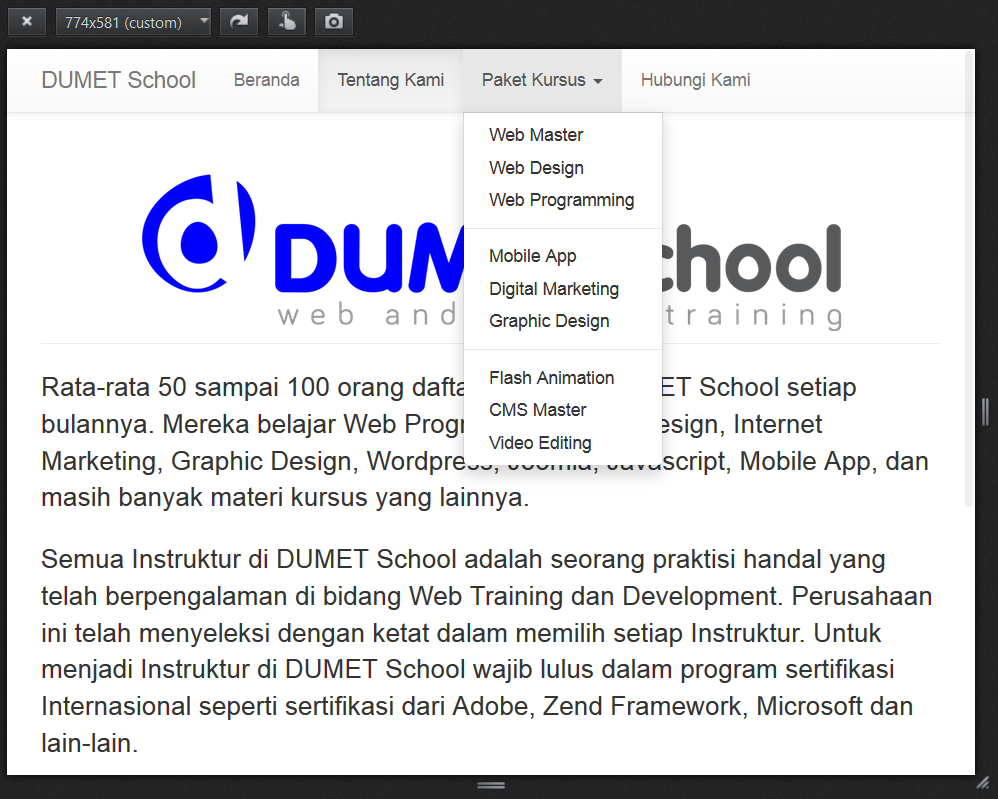The image size is (998, 799).
Task: Select CMS Master menu entry
Action: point(563,410)
